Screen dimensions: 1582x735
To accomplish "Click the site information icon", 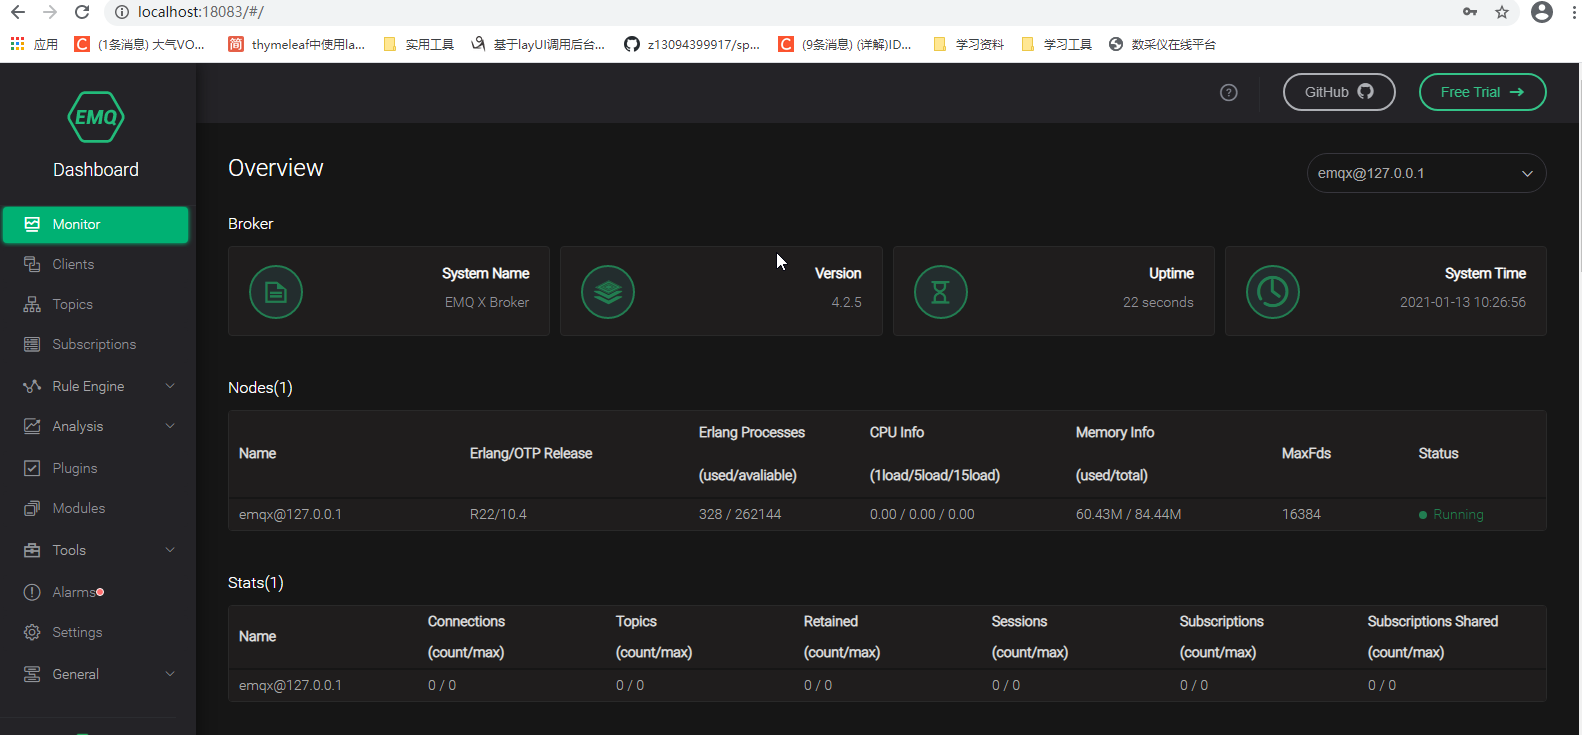I will click(122, 12).
